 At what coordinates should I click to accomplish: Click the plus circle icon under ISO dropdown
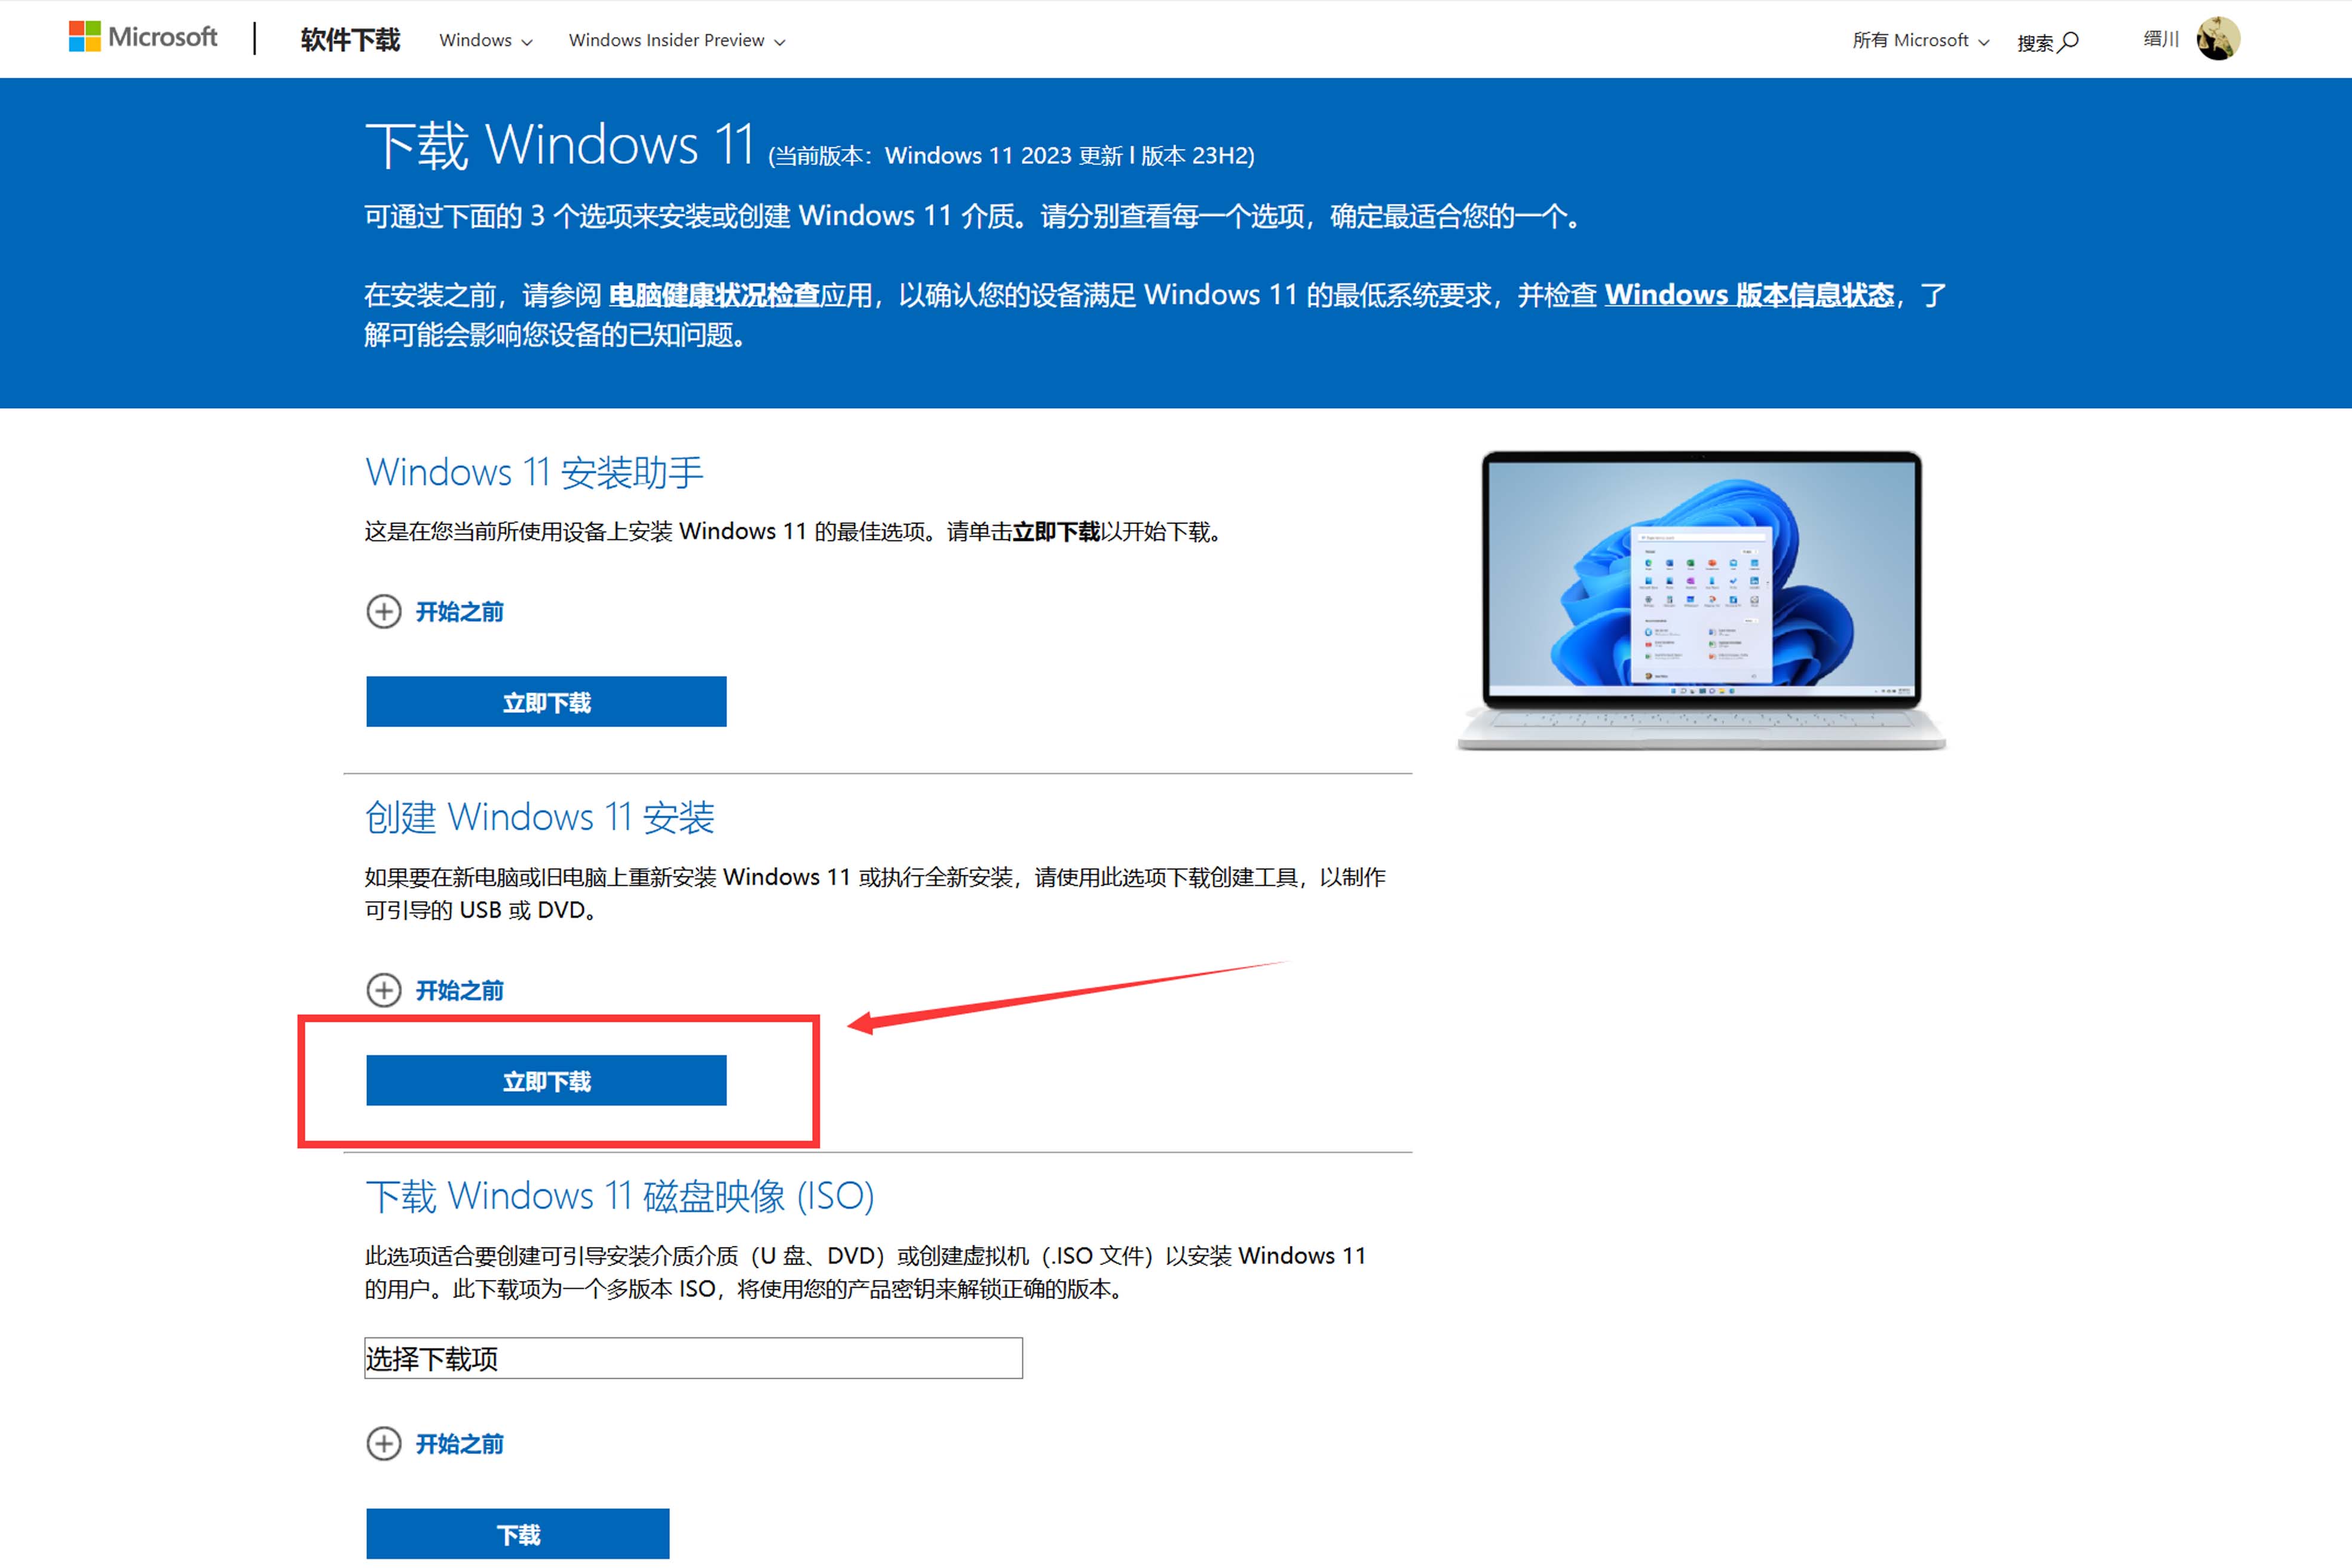384,1443
